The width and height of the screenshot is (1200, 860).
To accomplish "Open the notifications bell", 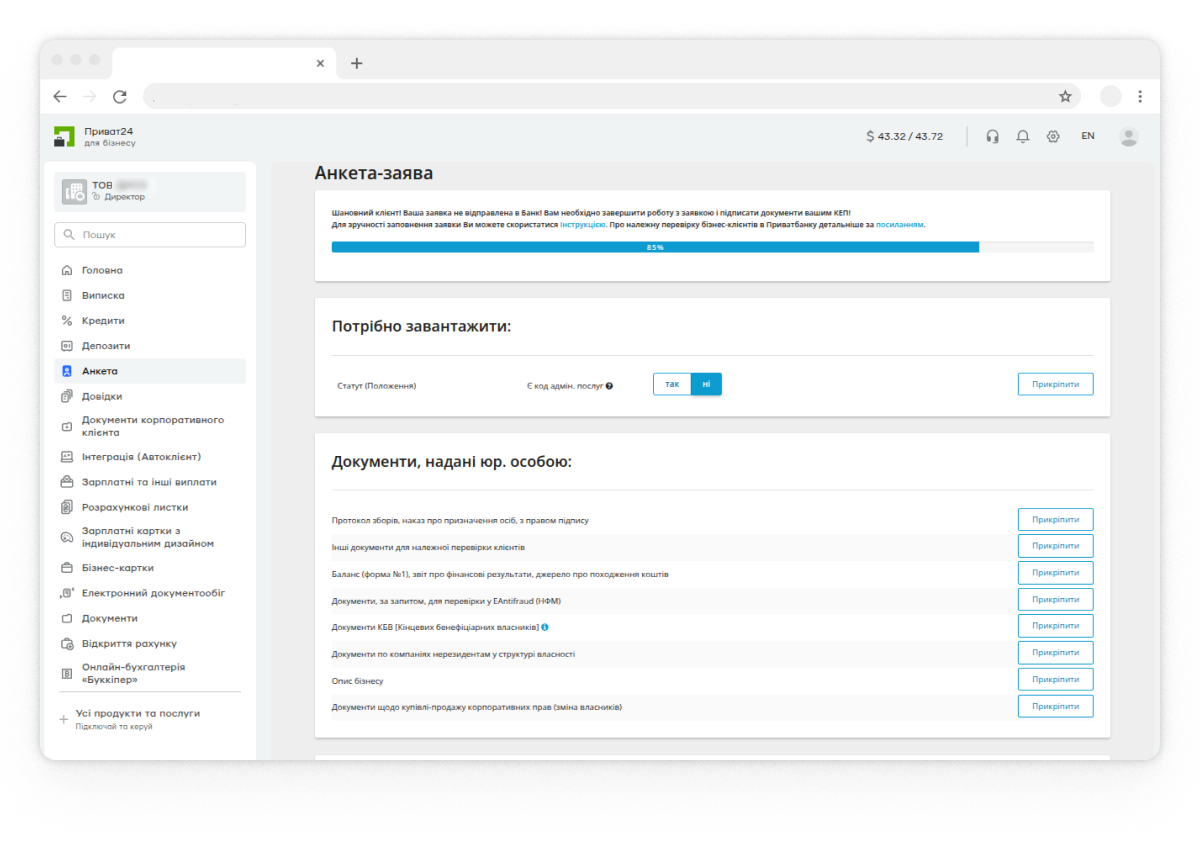I will tap(1022, 136).
